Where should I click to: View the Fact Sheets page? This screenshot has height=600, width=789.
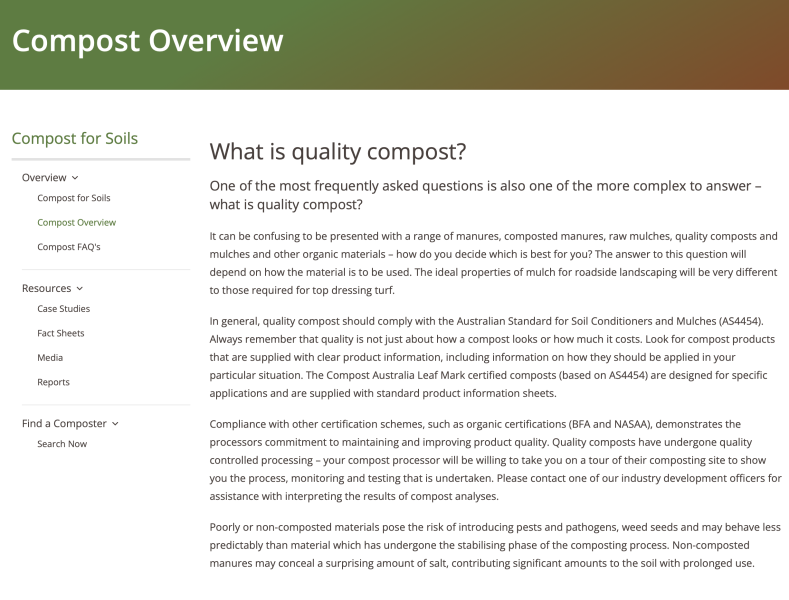pyautogui.click(x=60, y=333)
